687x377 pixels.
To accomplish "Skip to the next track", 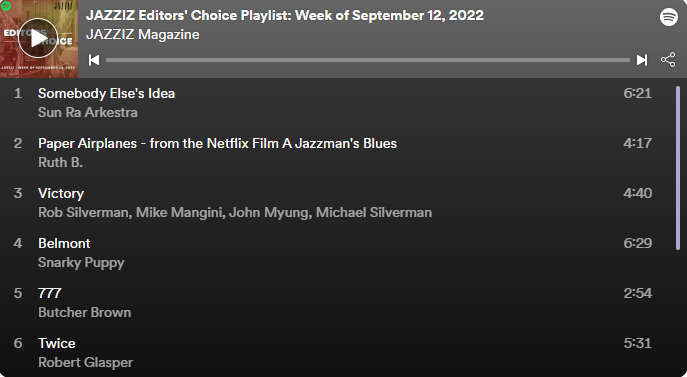I will pos(642,60).
